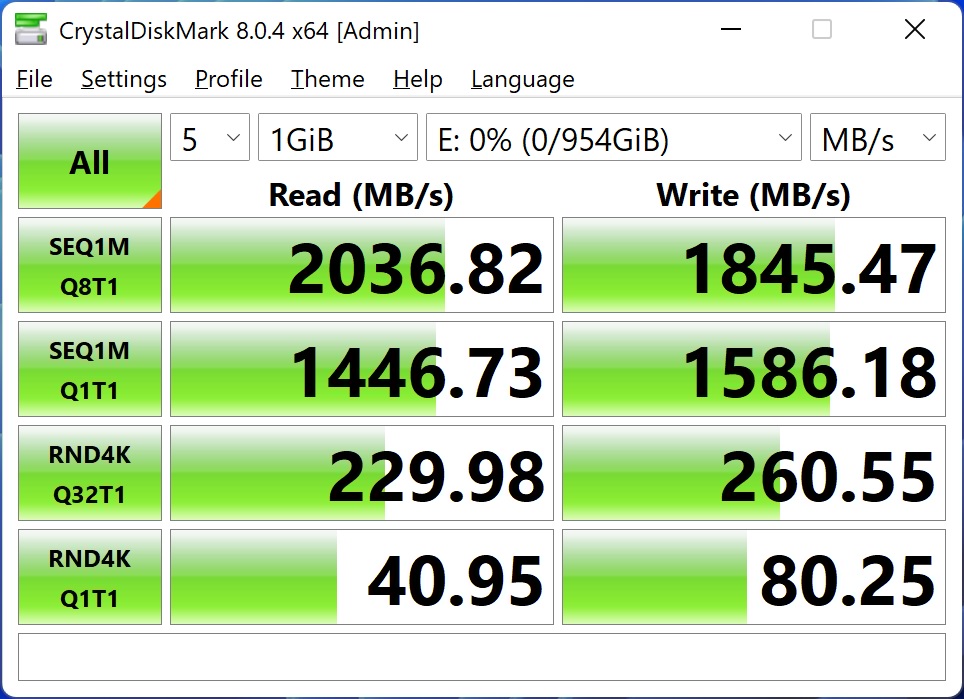Screen dimensions: 964x699
Task: Open the Settings menu
Action: pyautogui.click(x=124, y=79)
